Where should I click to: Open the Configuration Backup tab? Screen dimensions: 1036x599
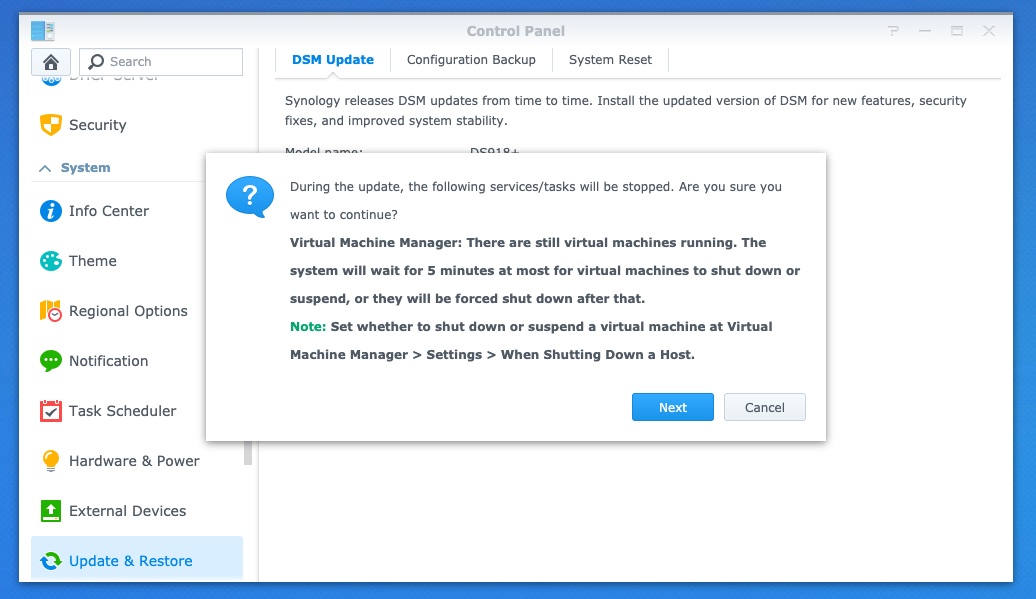click(471, 59)
